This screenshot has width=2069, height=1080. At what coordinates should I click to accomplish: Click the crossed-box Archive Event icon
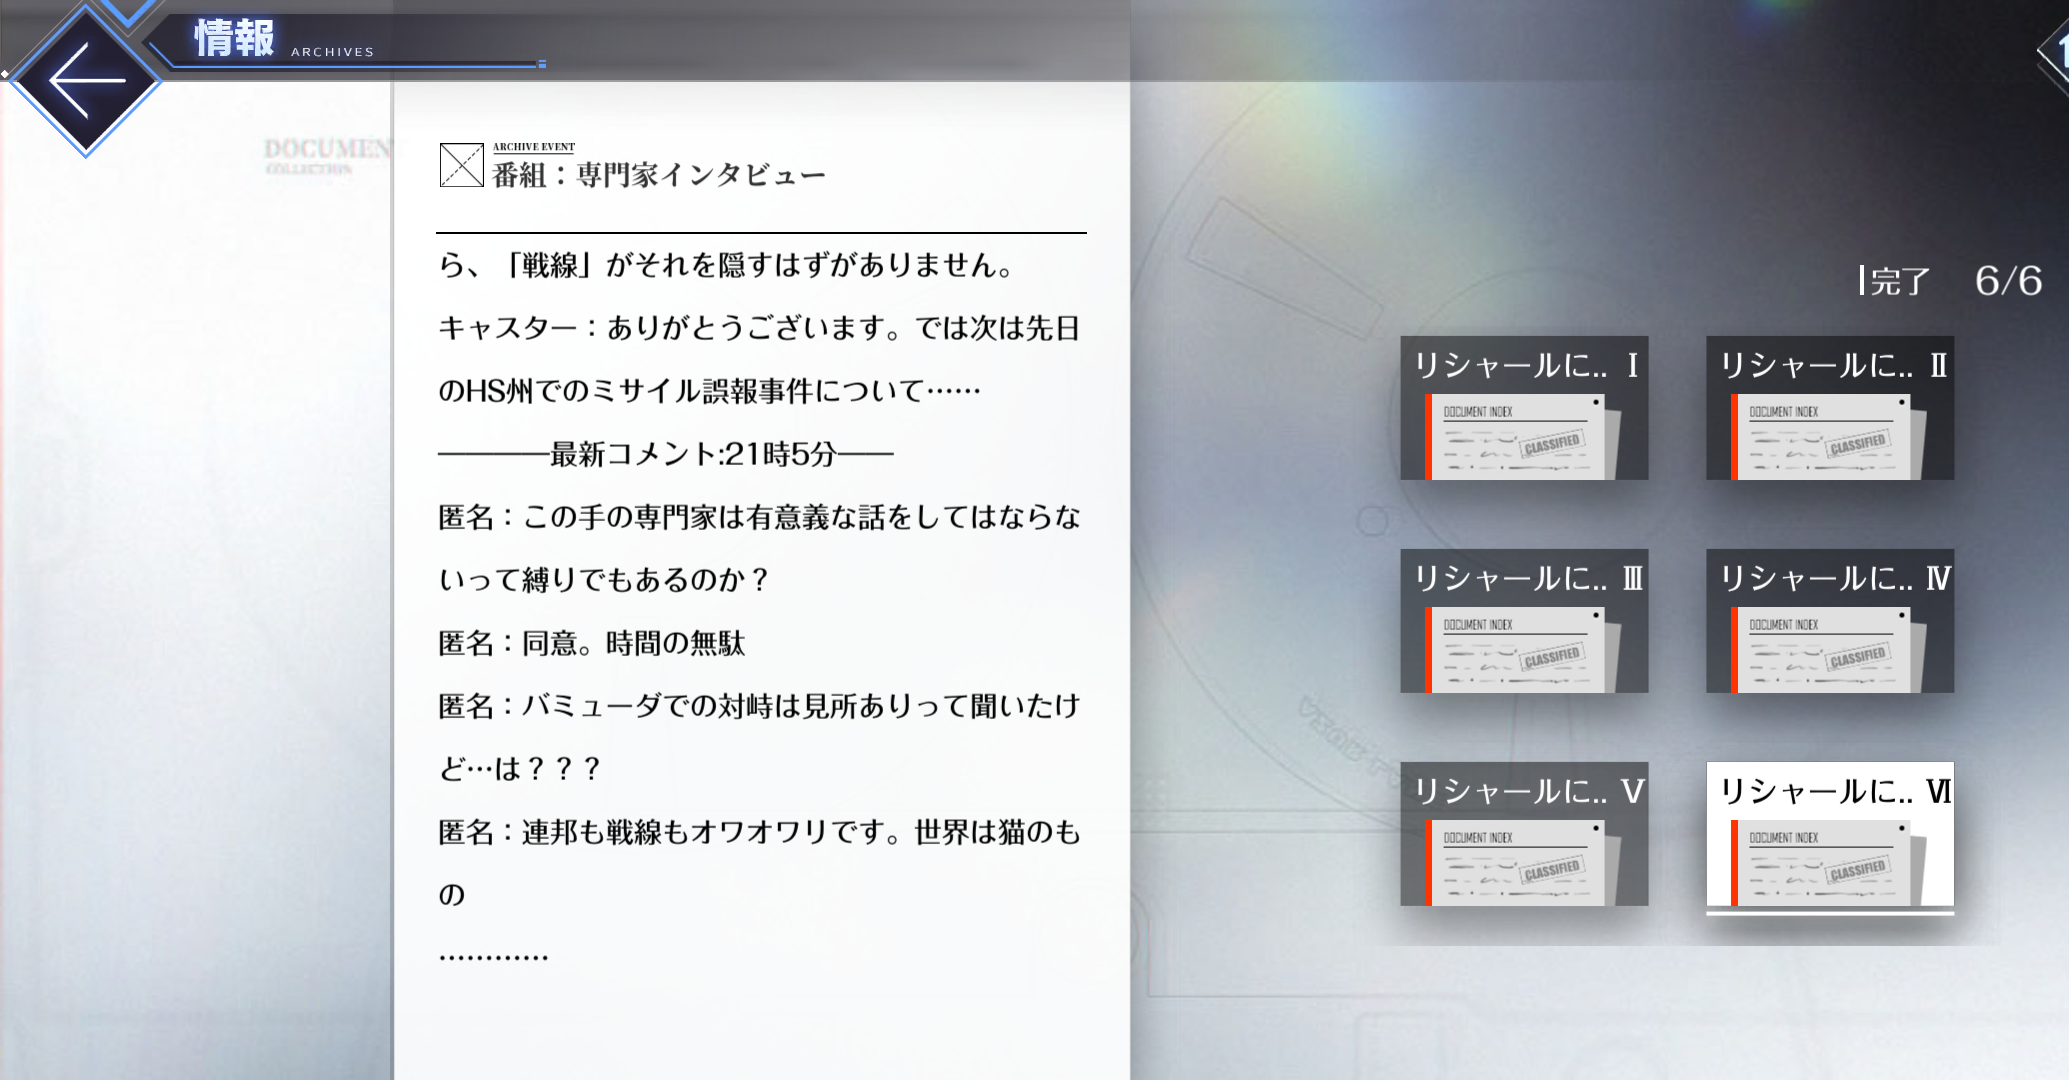point(461,165)
